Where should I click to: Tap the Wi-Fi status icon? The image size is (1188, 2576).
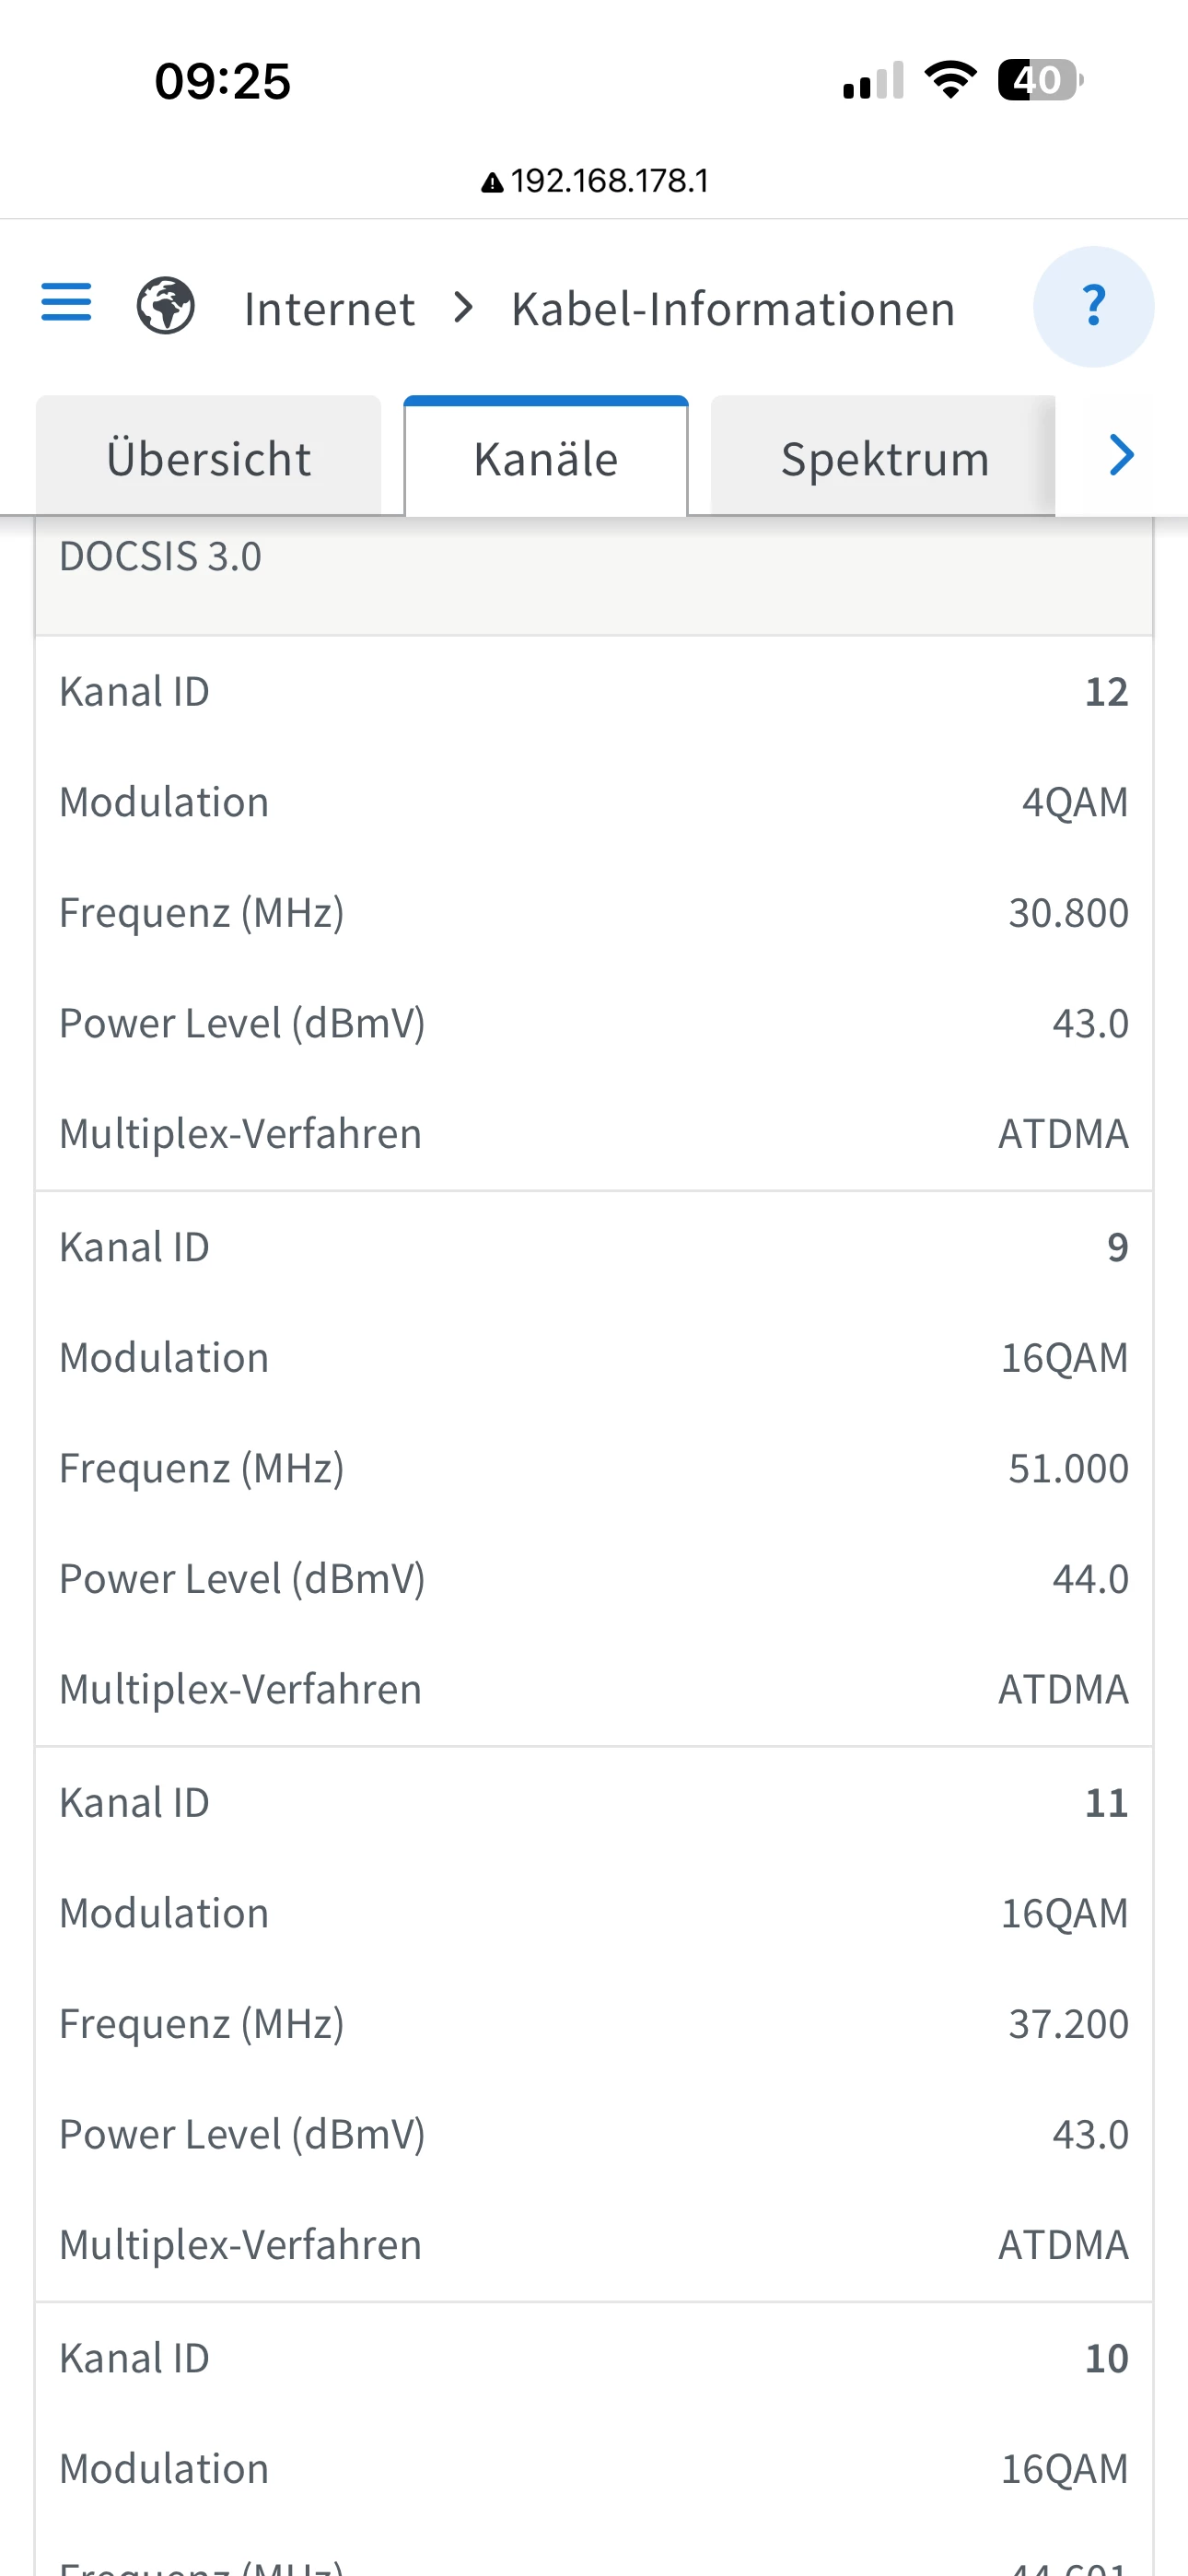[950, 80]
